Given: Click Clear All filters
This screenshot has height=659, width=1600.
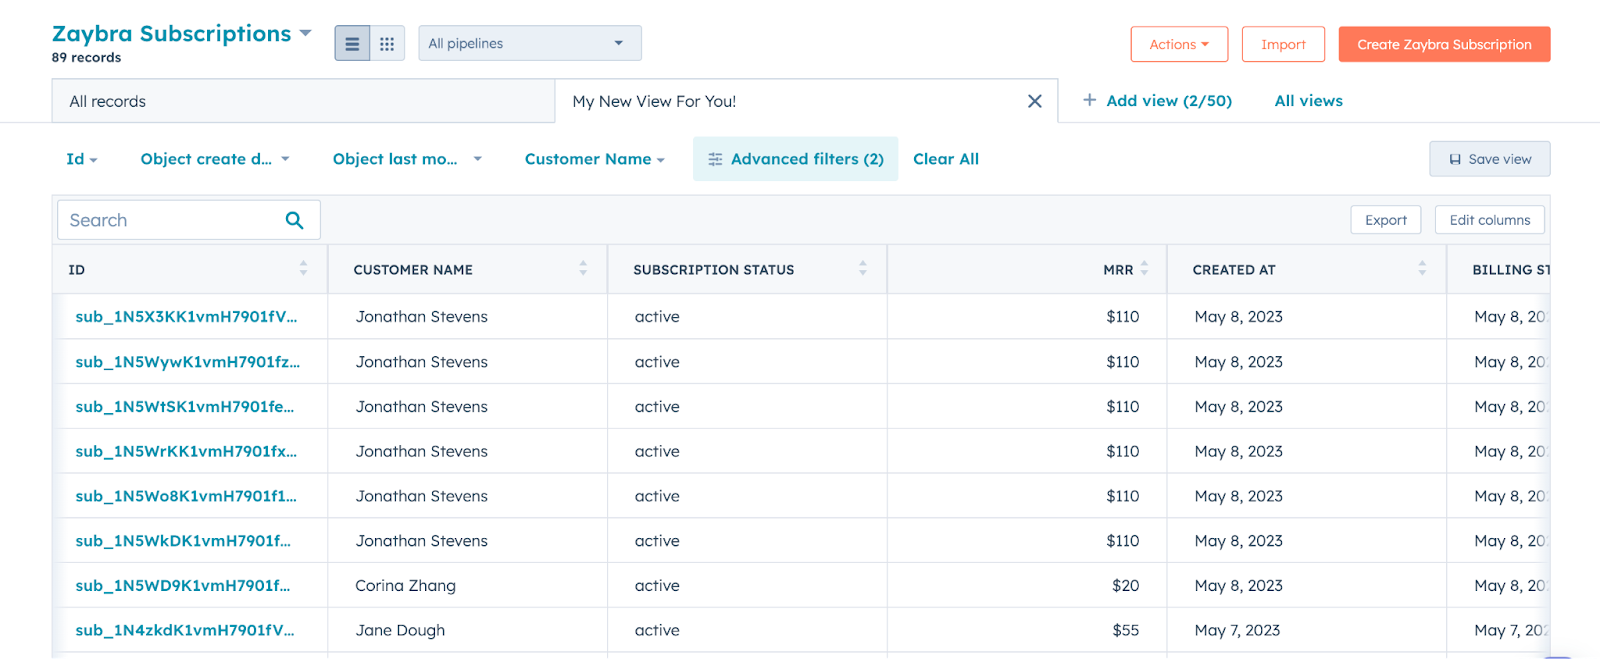Looking at the screenshot, I should tap(946, 159).
